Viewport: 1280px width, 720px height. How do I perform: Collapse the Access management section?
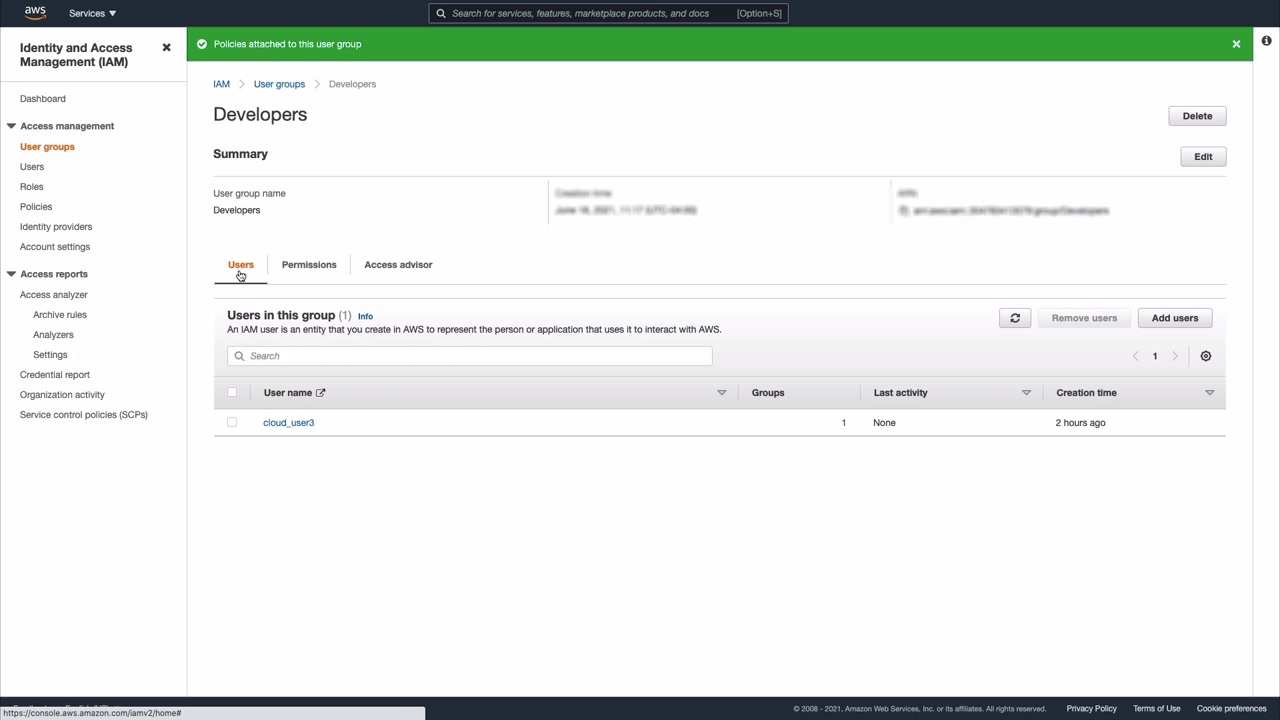(11, 126)
